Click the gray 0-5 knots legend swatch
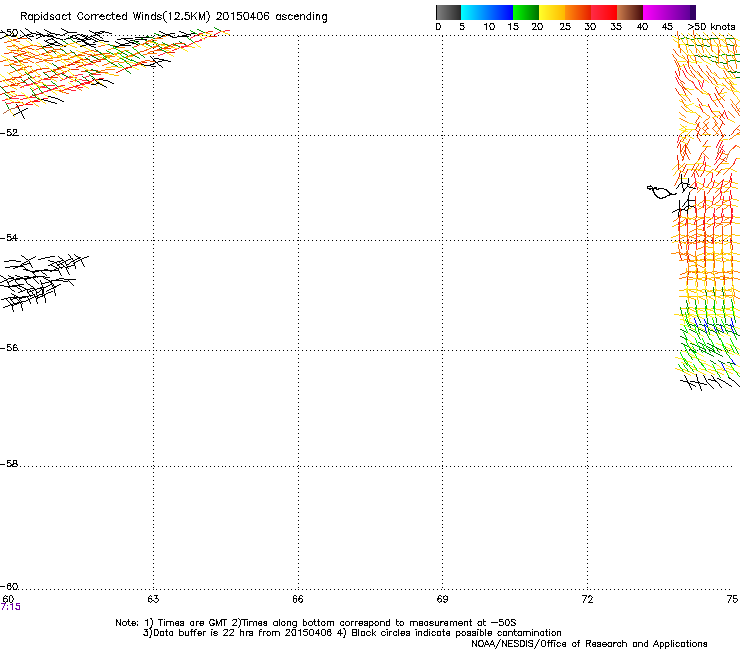Image resolution: width=740 pixels, height=650 pixels. 448,12
